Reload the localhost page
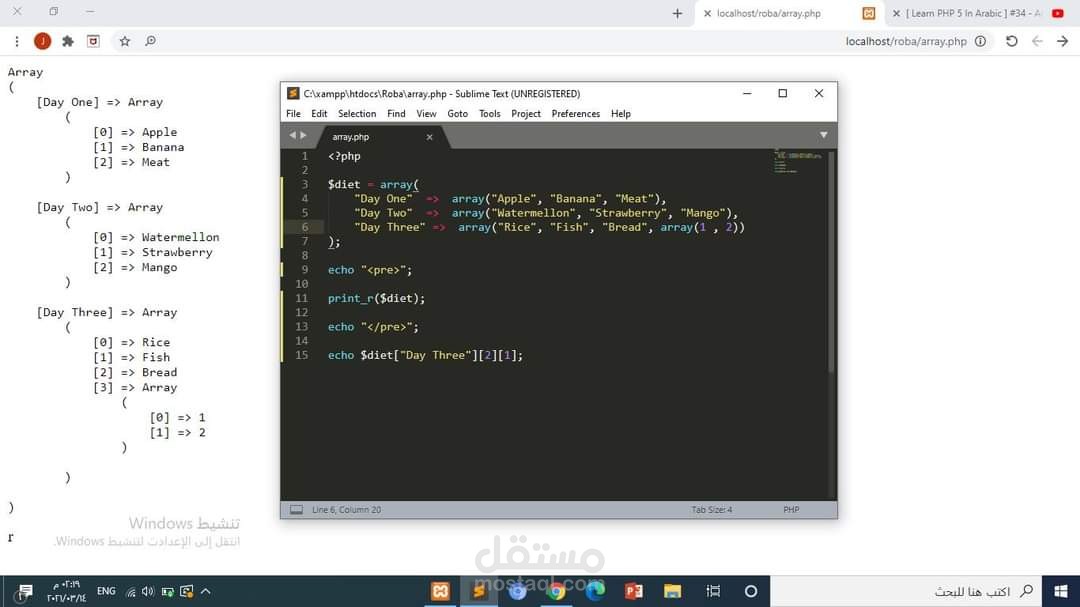The width and height of the screenshot is (1080, 607). pos(1011,41)
